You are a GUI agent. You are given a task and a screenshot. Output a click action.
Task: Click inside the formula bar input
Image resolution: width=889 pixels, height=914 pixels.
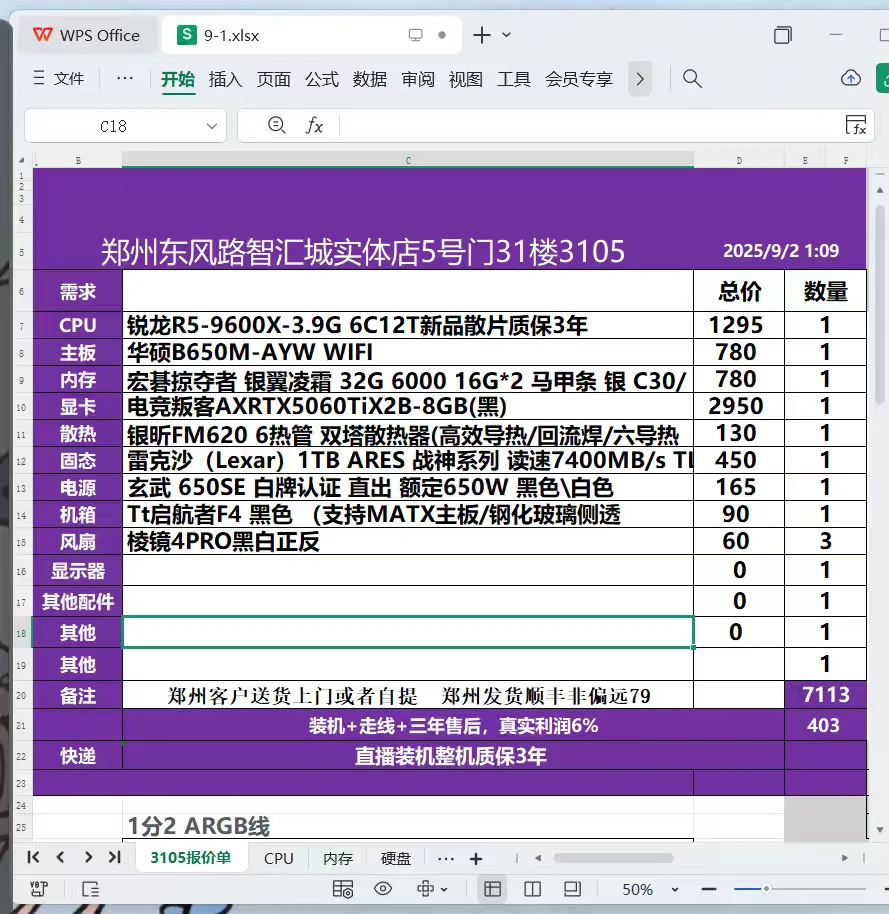589,125
